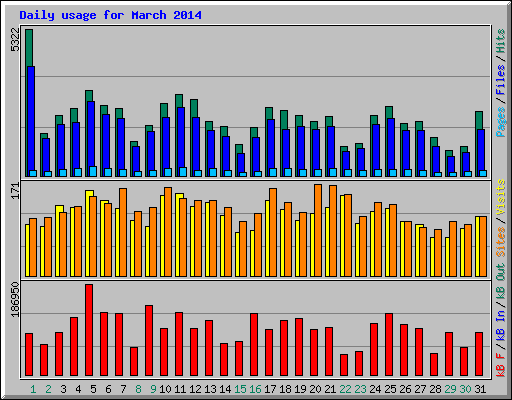Click day 14 on the date axis

point(225,389)
